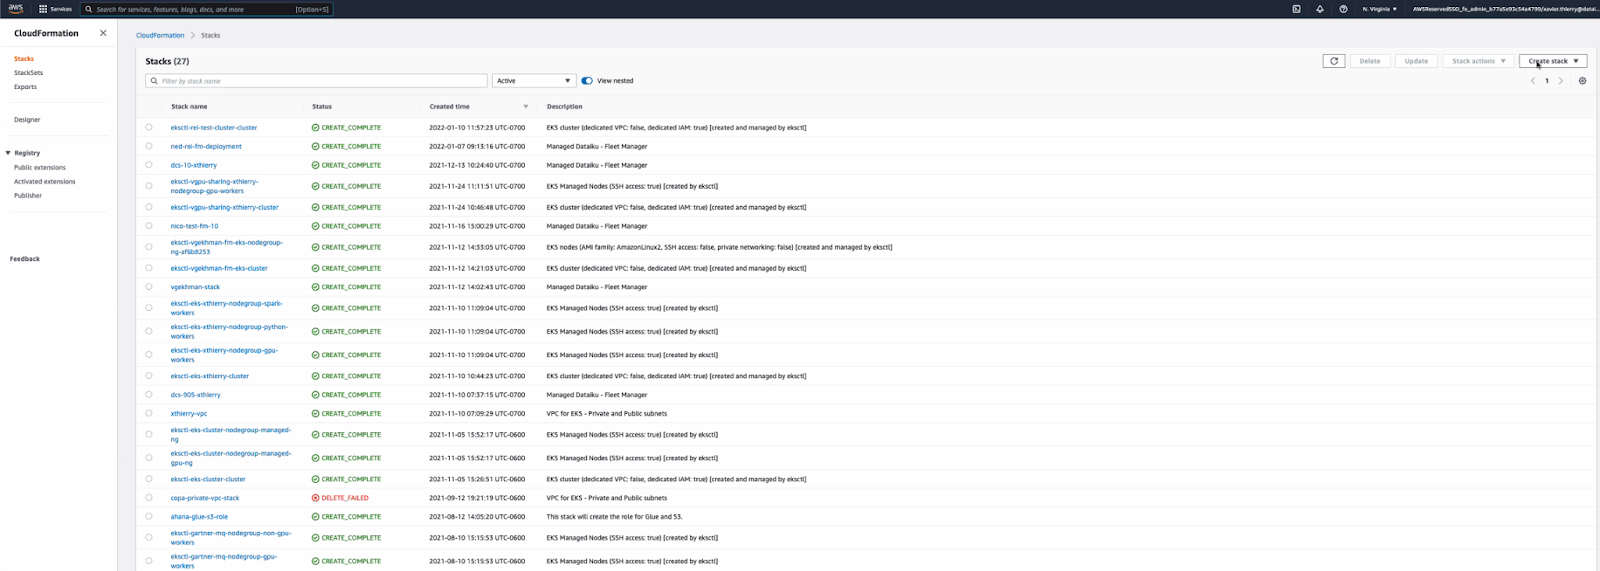Open Activated extensions in the sidebar

[44, 182]
